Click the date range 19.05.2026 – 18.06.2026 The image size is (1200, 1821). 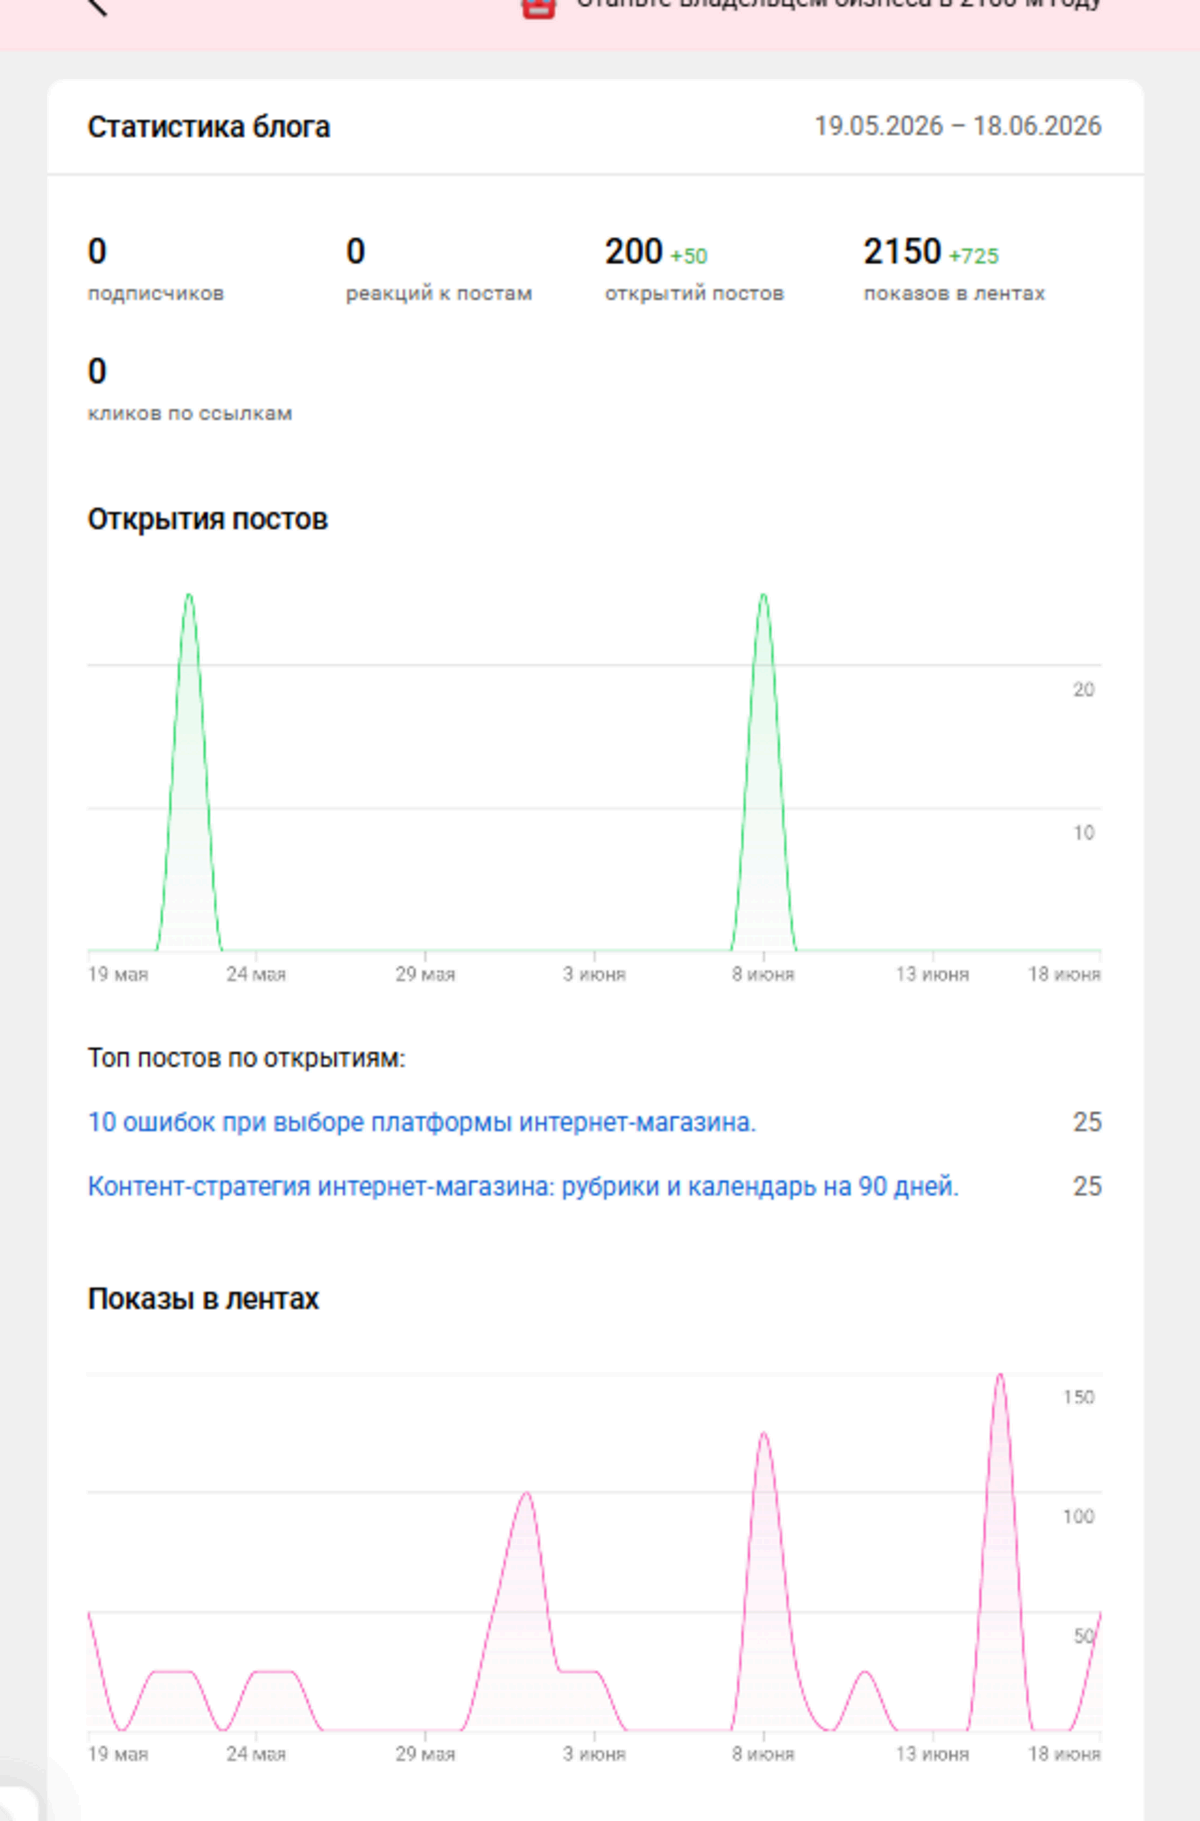point(958,126)
